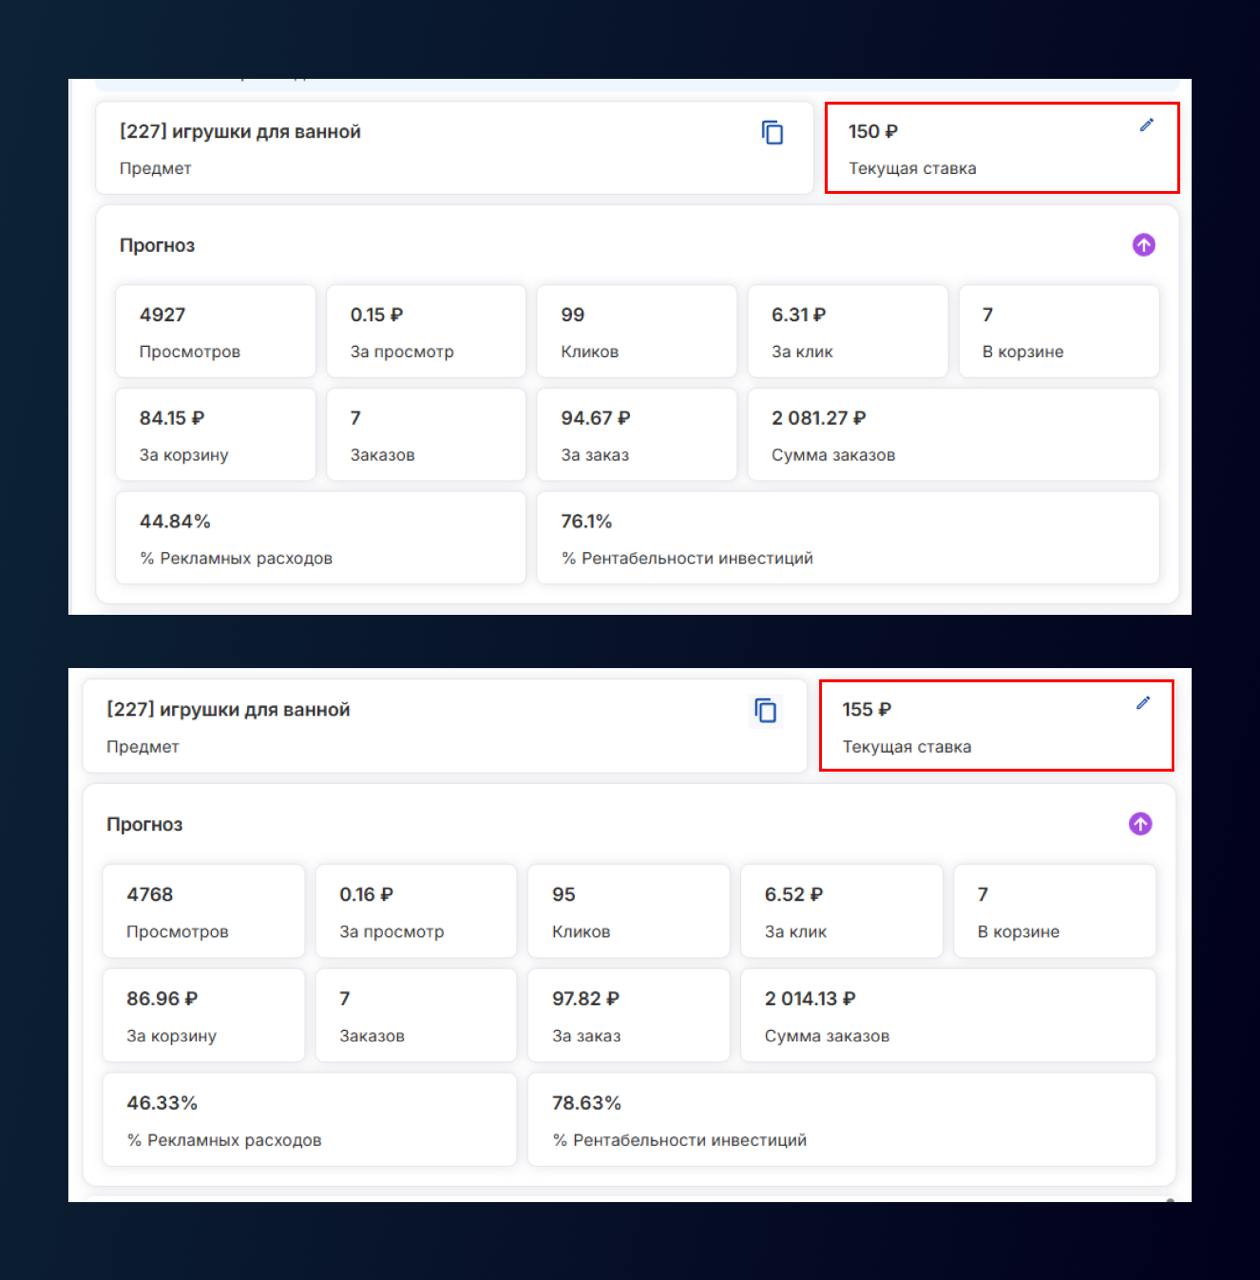Collapse forecast arrow in the 155 ₽ panel
Screen dimensions: 1260x1280
pos(1140,824)
